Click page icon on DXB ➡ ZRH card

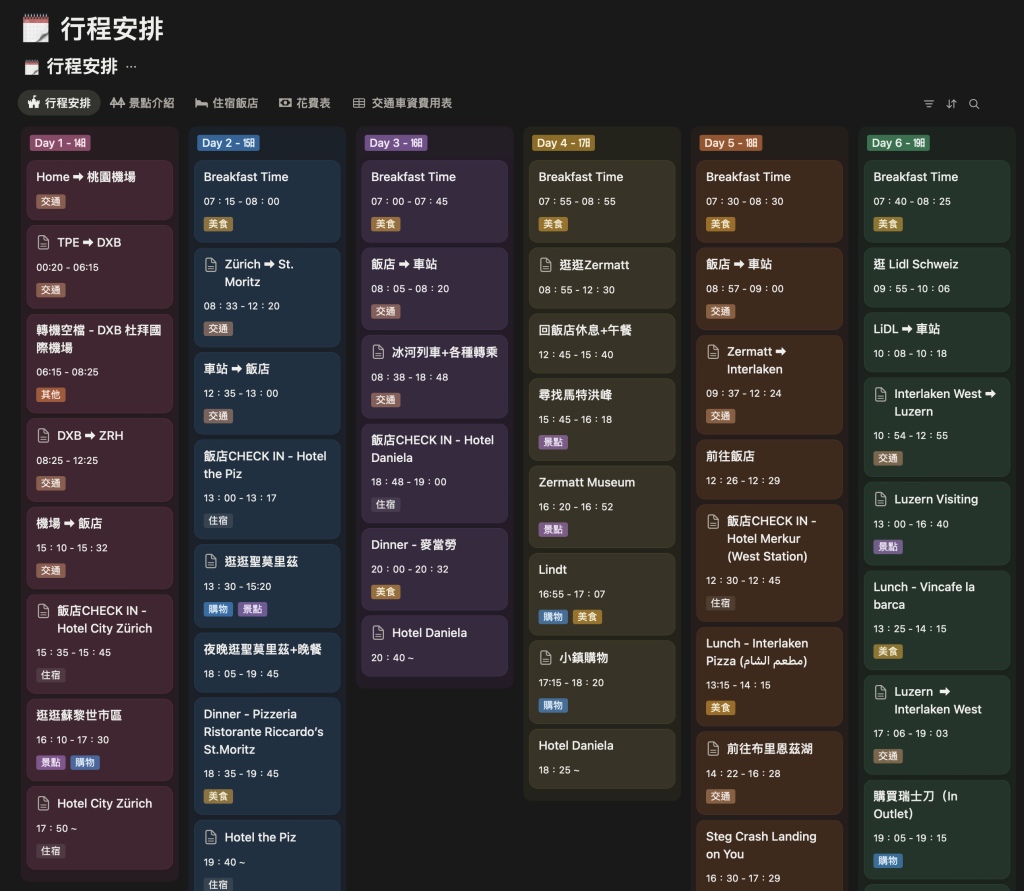(x=43, y=436)
